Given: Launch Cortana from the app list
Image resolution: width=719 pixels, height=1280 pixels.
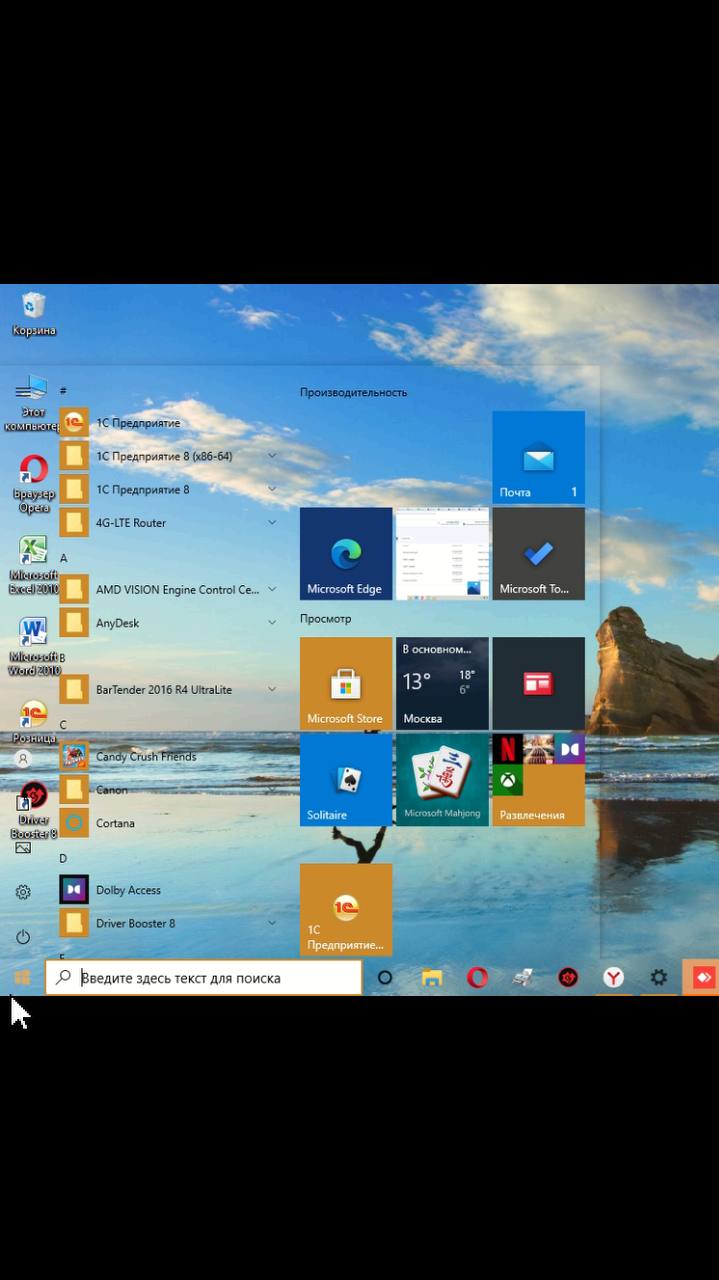Looking at the screenshot, I should 168,823.
